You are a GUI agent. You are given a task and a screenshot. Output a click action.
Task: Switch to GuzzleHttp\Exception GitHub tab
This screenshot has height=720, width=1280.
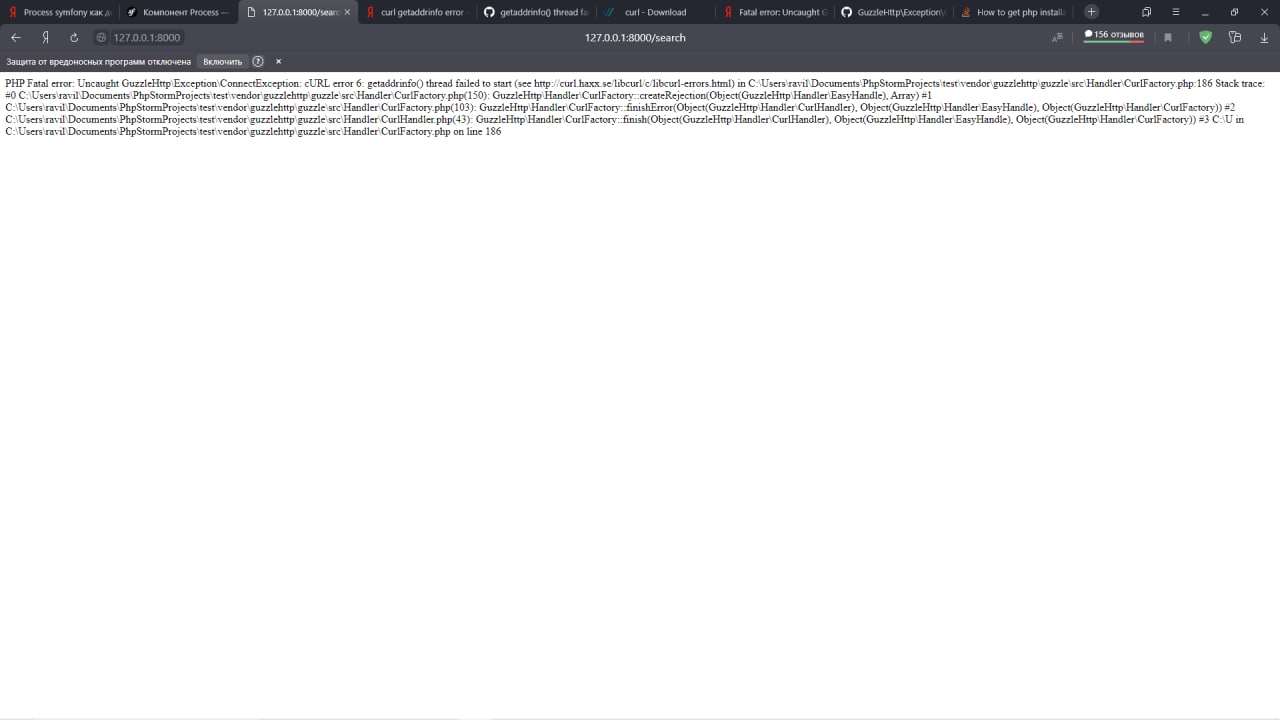coord(892,12)
